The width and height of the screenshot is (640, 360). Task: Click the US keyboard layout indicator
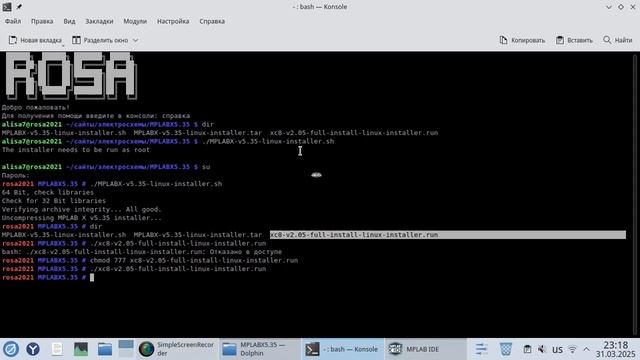tap(557, 350)
